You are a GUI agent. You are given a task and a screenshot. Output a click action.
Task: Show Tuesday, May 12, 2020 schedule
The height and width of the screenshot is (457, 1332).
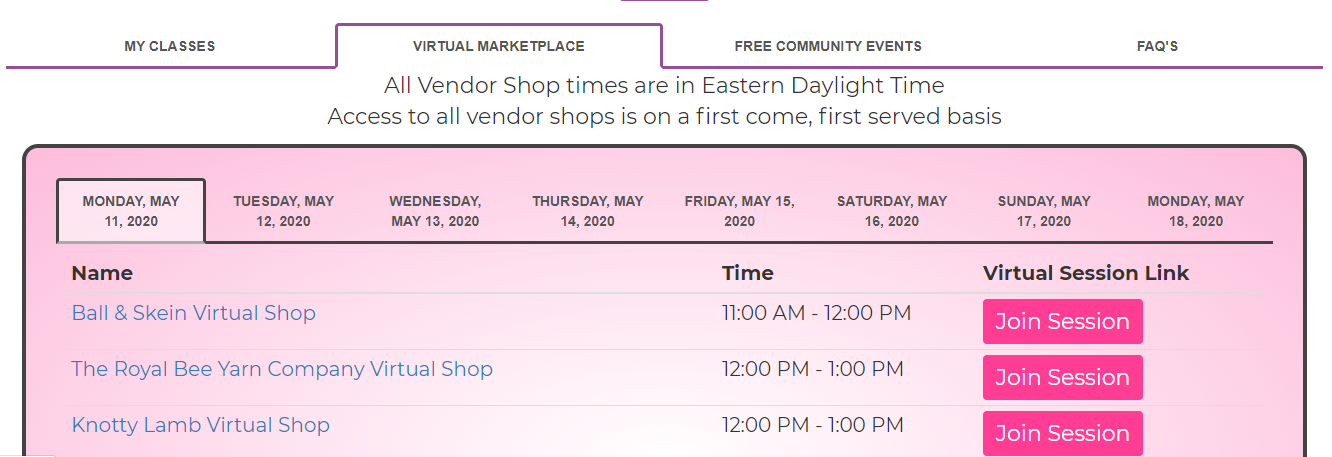click(x=283, y=211)
